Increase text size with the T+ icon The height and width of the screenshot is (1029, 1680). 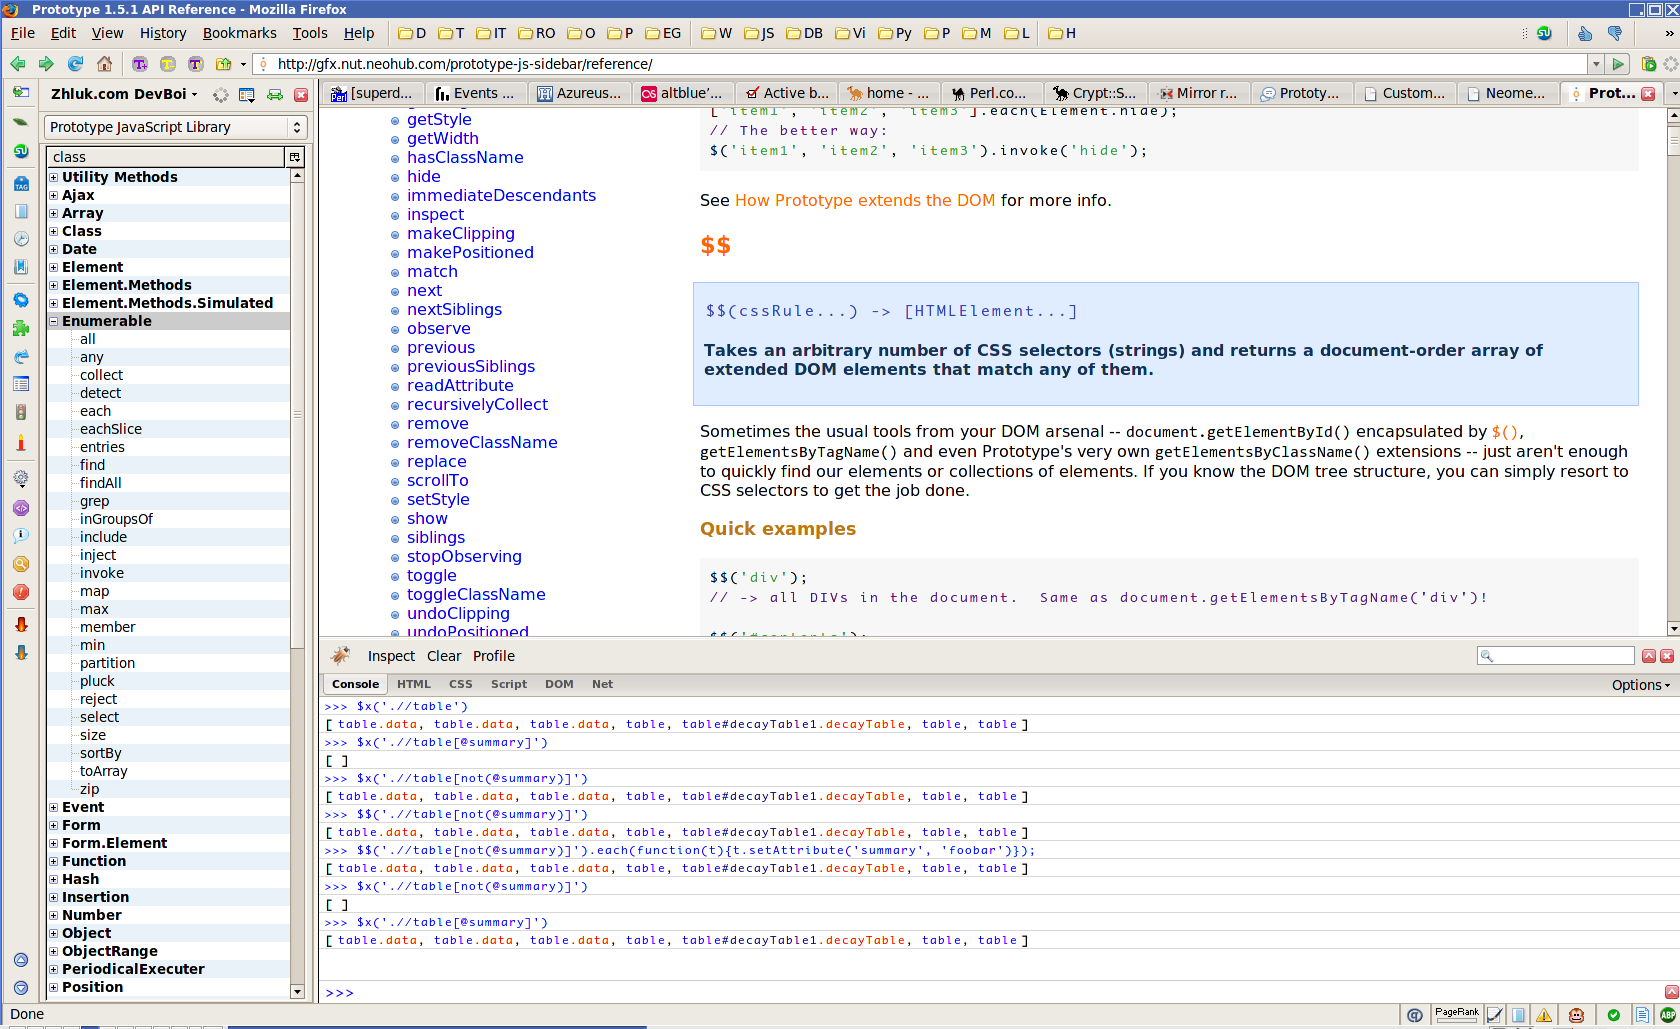pyautogui.click(x=139, y=64)
